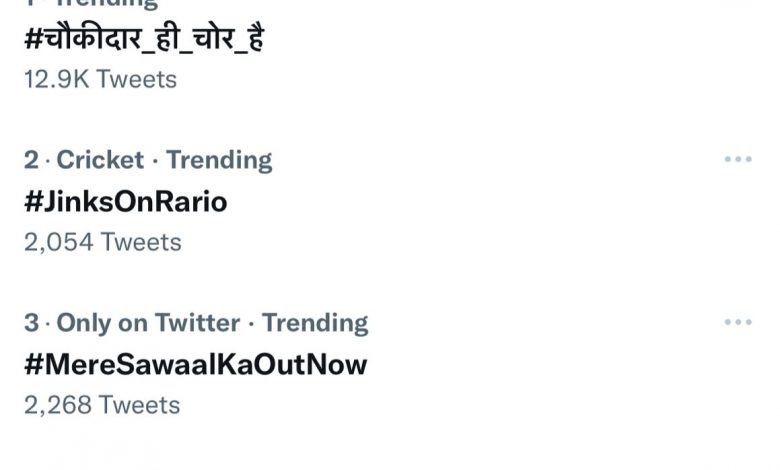Image resolution: width=780 pixels, height=470 pixels.
Task: Click Trending label beside Cricket
Action: (x=219, y=160)
